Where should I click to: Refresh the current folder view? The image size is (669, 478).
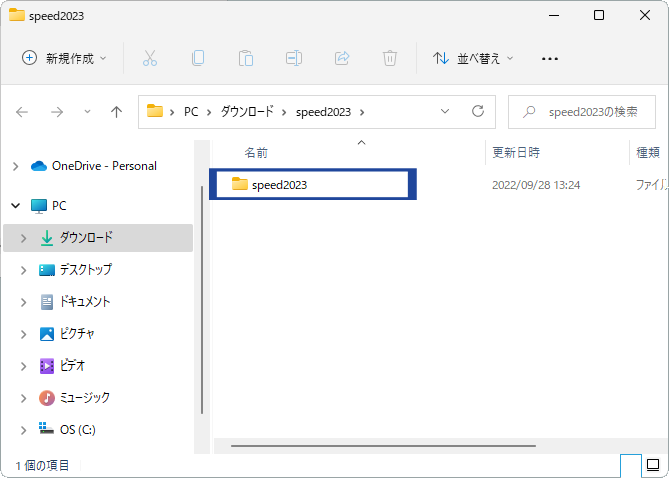point(477,111)
